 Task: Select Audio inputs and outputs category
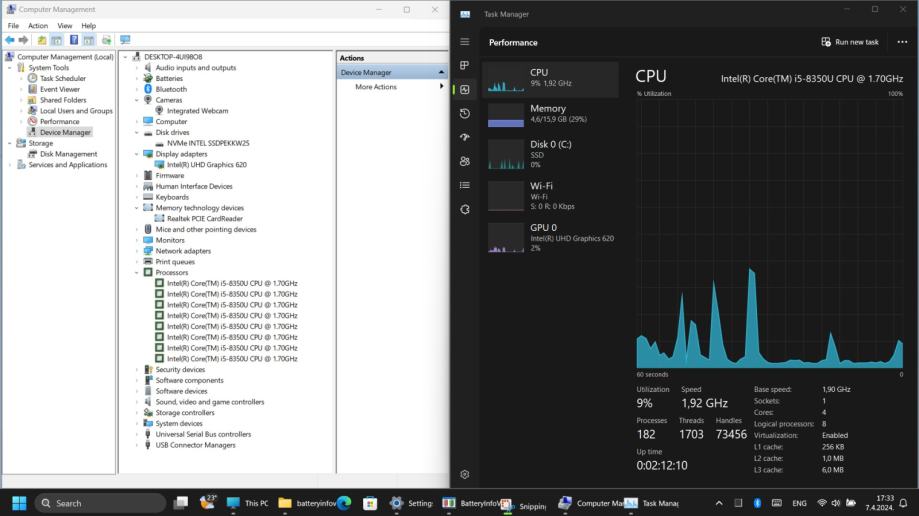[x=196, y=68]
